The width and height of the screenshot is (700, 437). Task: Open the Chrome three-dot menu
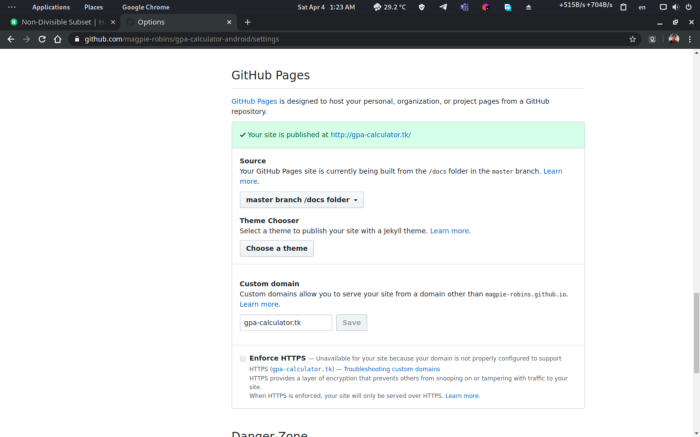690,39
